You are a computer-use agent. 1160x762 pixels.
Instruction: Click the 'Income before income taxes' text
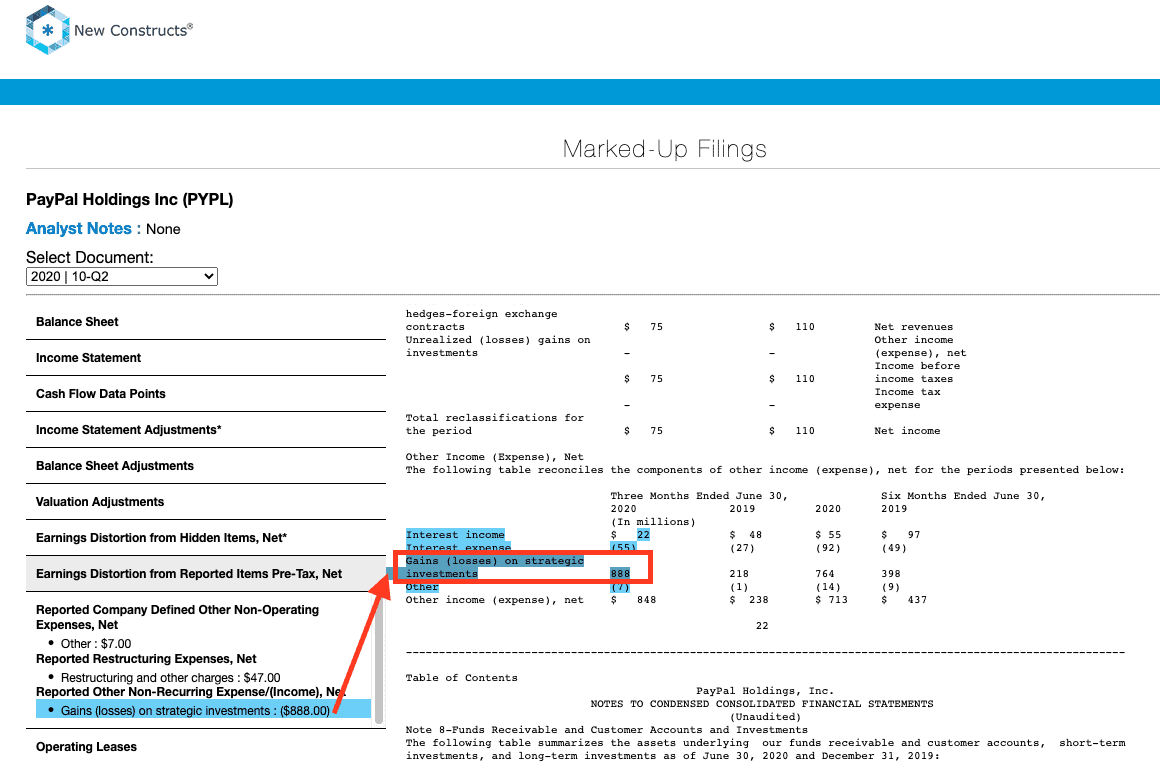(917, 373)
